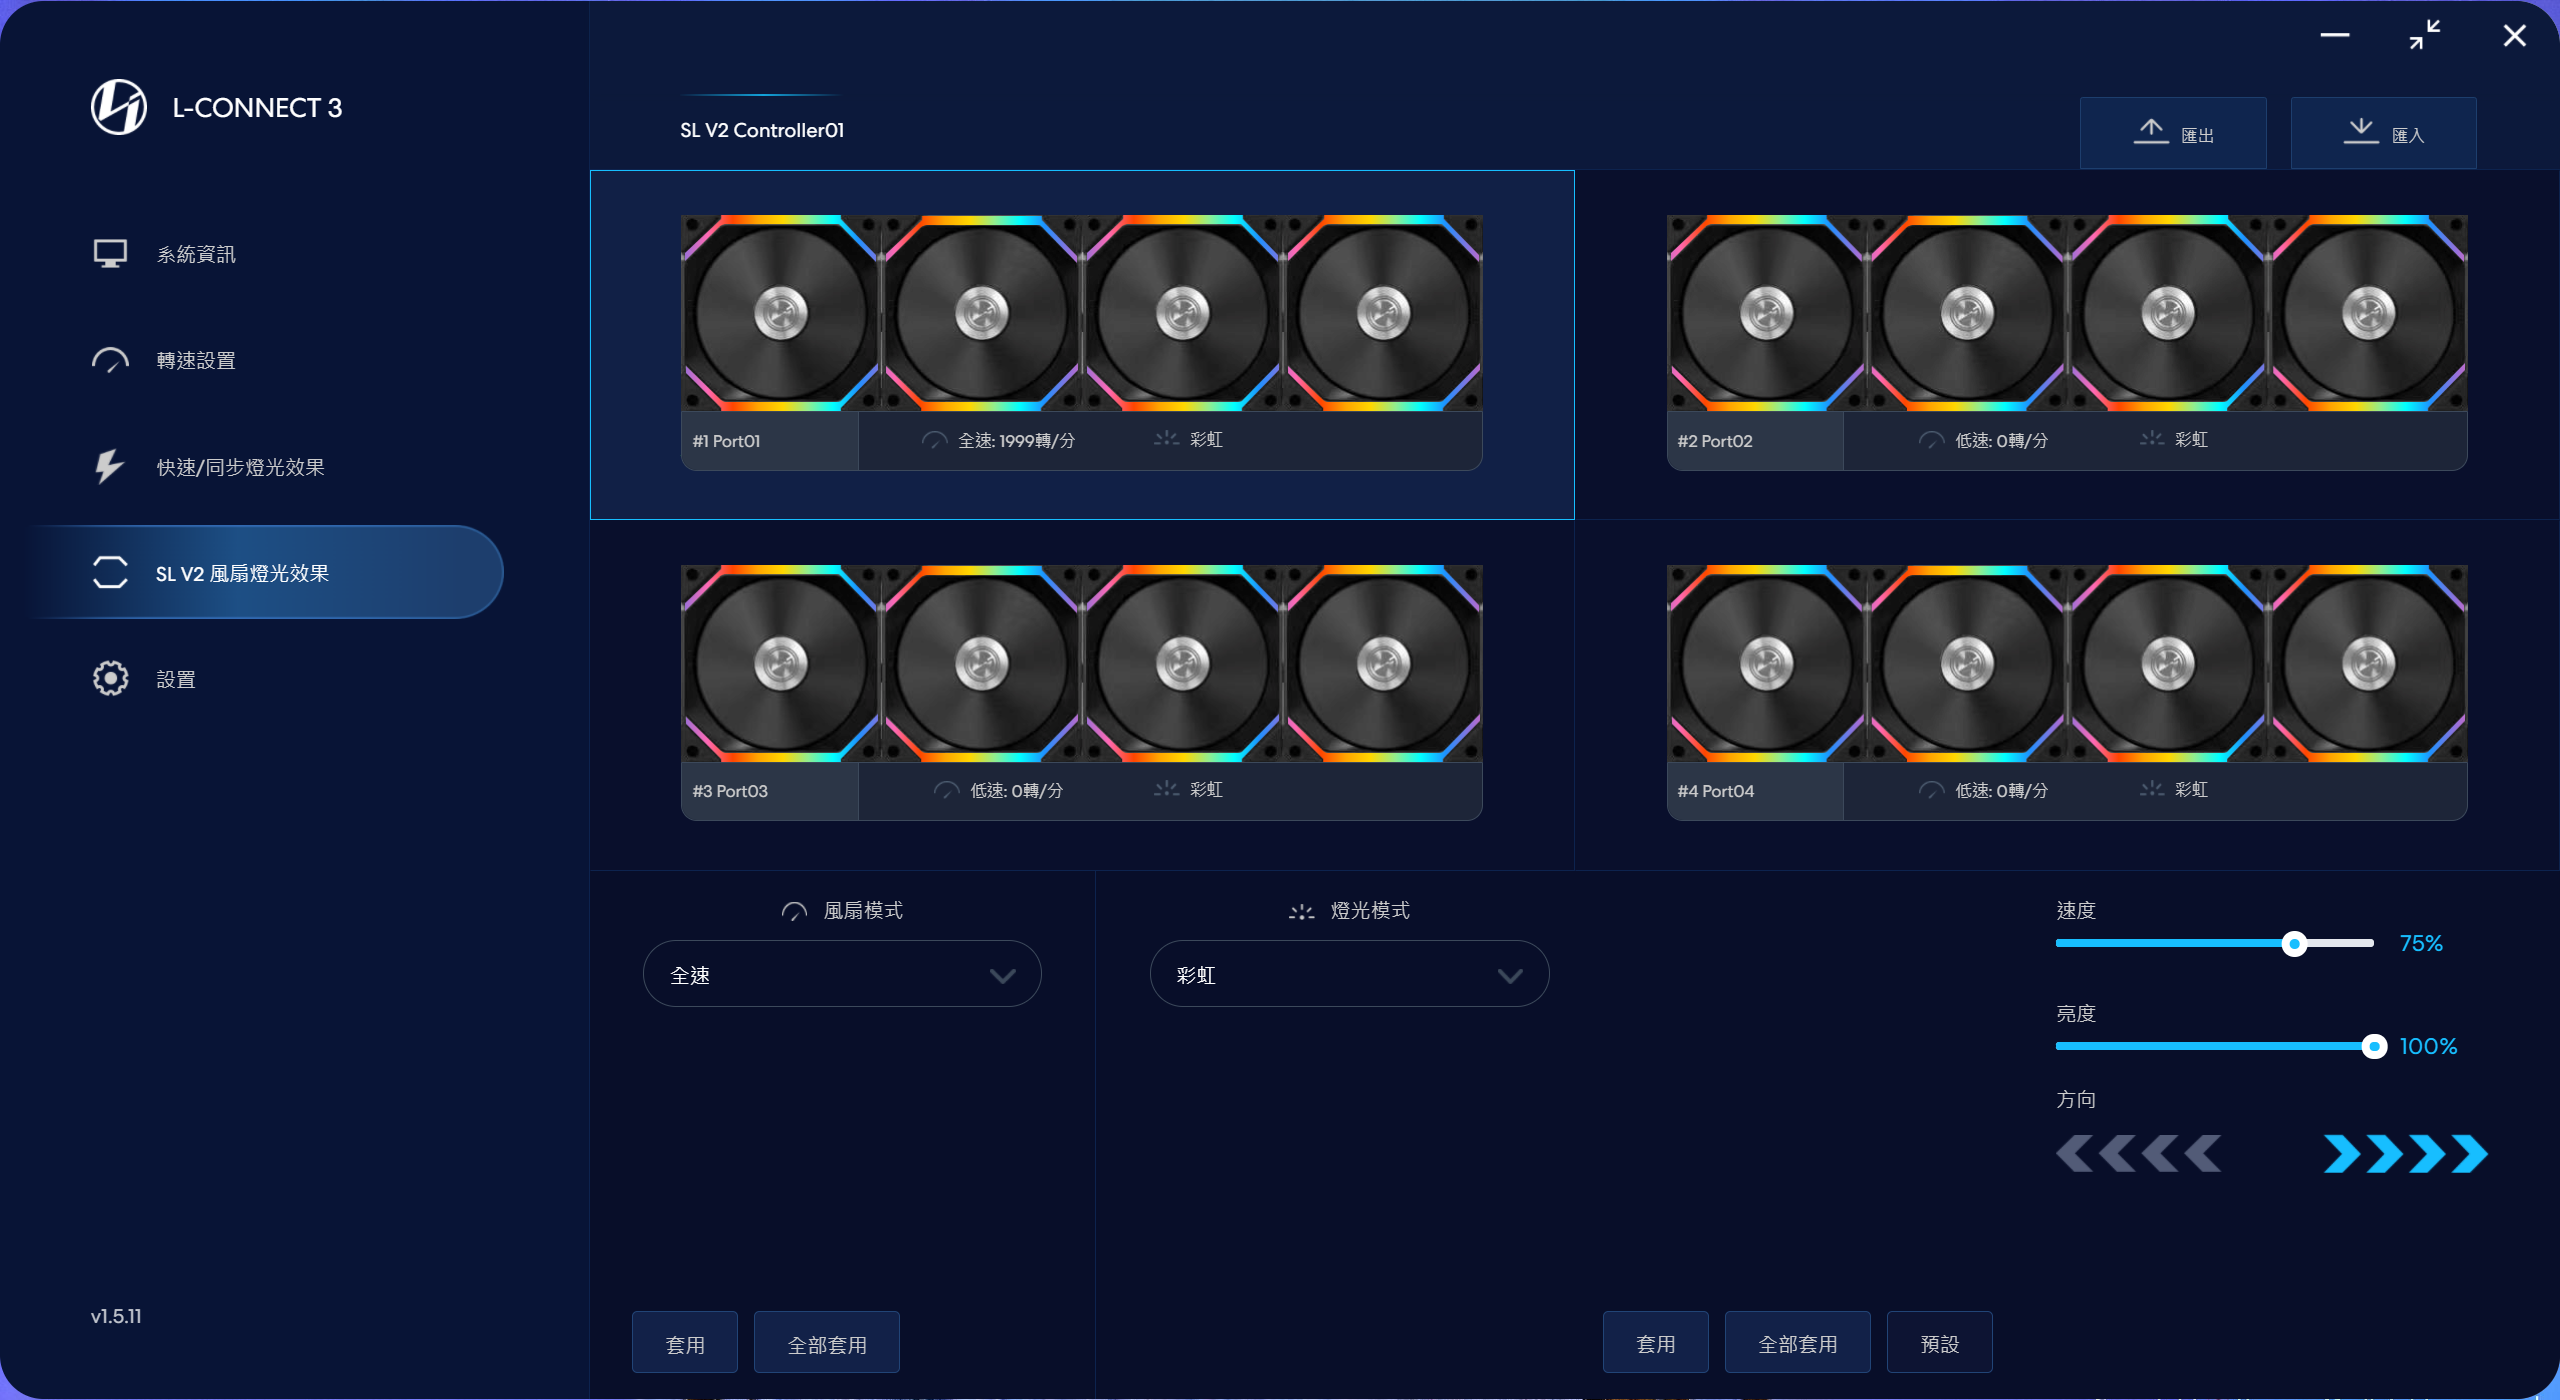Select the #4 Port04 fan group thumbnail
2560x1400 pixels.
tap(2067, 663)
